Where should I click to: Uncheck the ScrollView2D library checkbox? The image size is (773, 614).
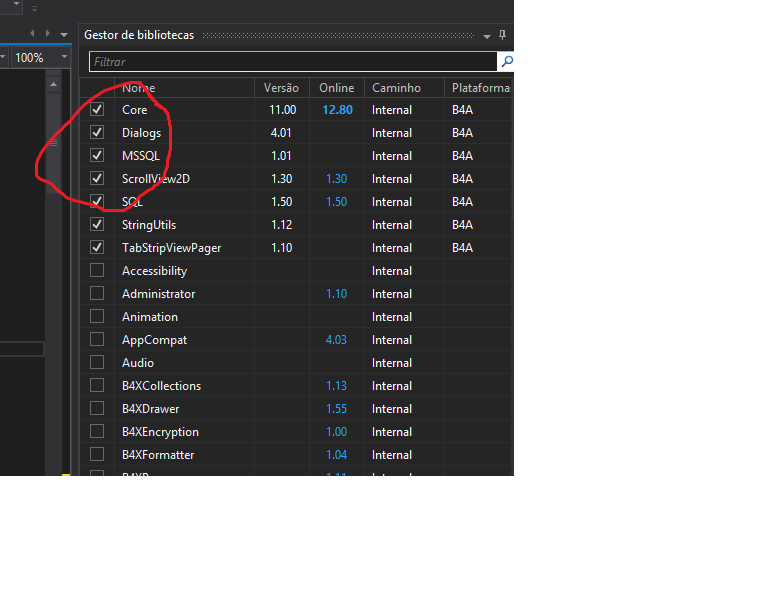pyautogui.click(x=97, y=178)
